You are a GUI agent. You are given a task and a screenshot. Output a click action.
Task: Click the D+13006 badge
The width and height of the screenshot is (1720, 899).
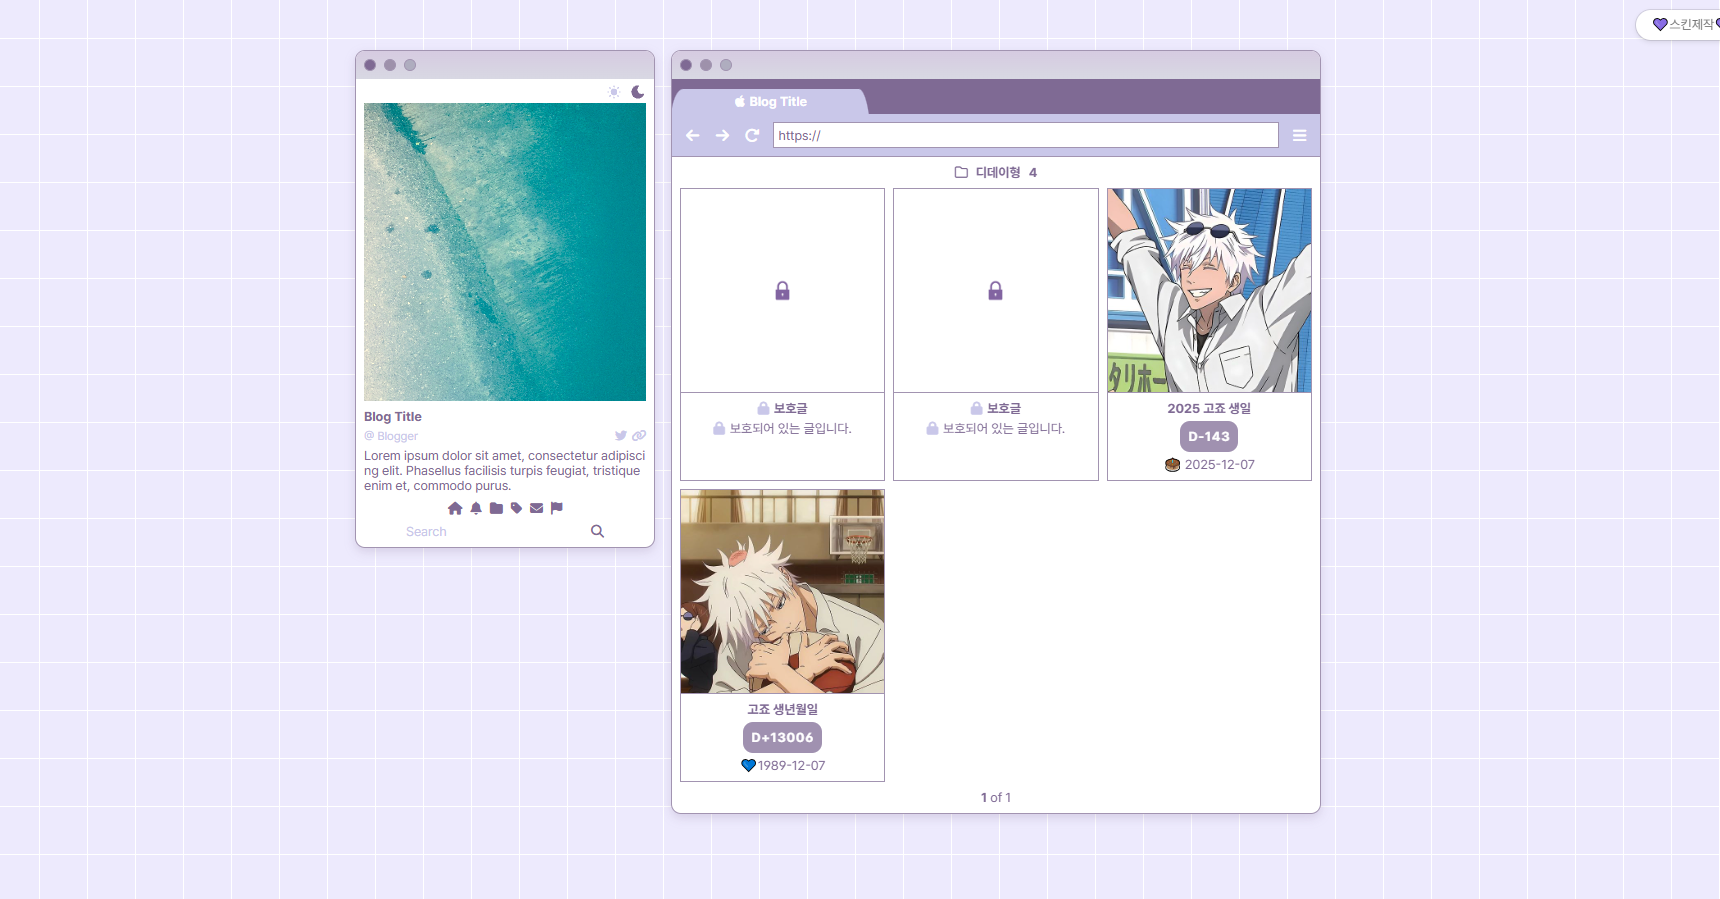pos(783,738)
